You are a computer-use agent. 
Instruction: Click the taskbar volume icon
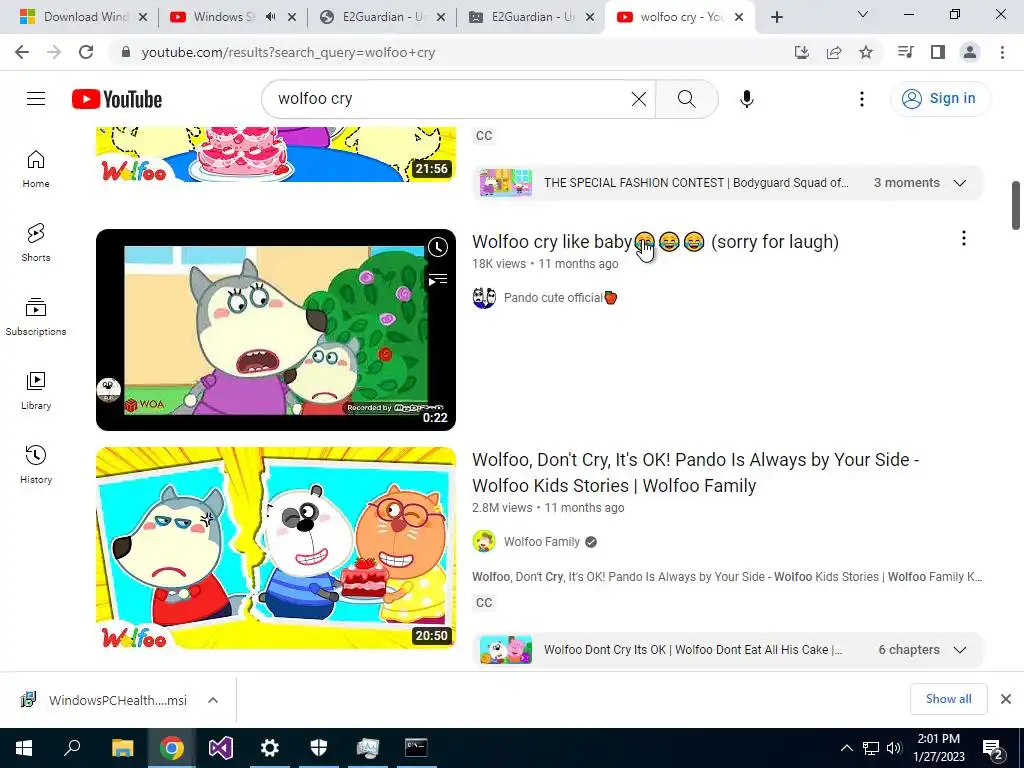pyautogui.click(x=894, y=748)
